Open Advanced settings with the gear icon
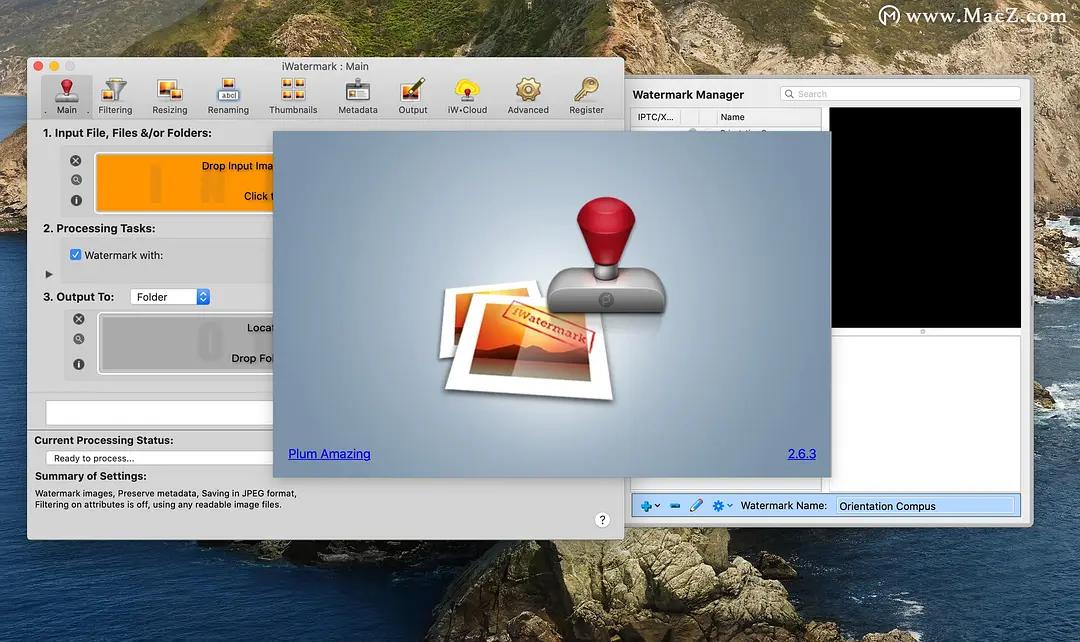 point(528,96)
